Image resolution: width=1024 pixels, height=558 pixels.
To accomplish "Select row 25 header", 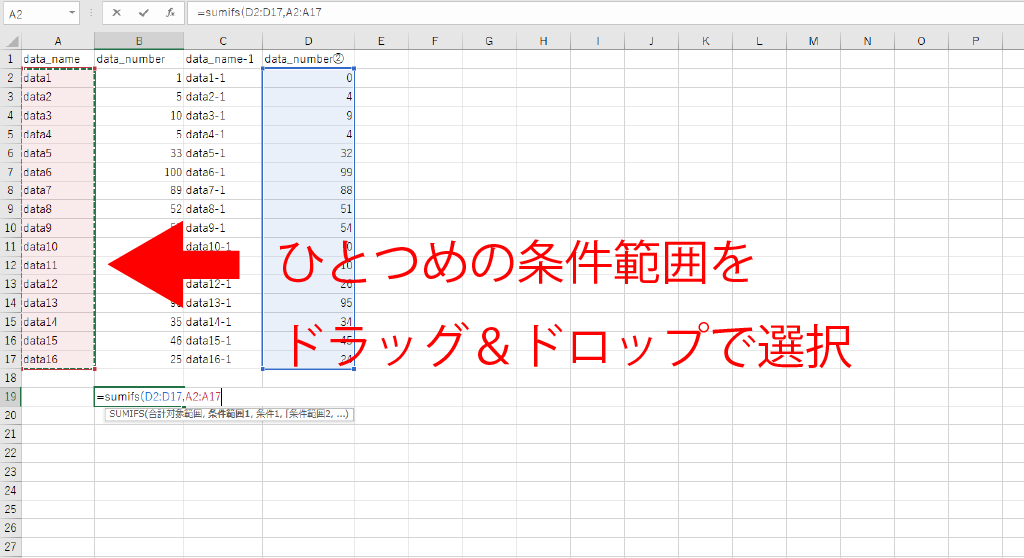I will click(10, 510).
